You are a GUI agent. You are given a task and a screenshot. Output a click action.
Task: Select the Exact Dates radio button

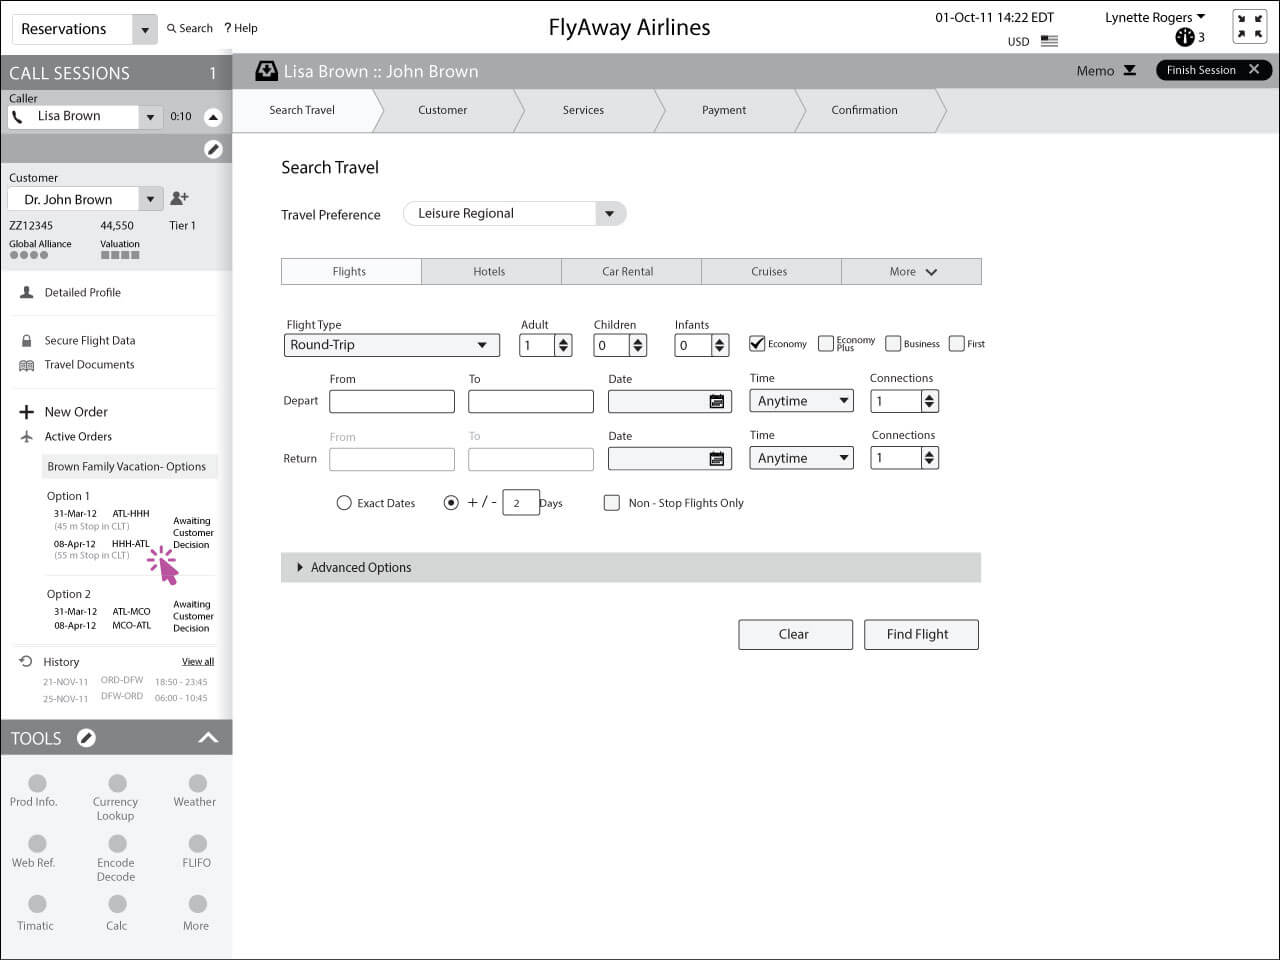pyautogui.click(x=344, y=503)
